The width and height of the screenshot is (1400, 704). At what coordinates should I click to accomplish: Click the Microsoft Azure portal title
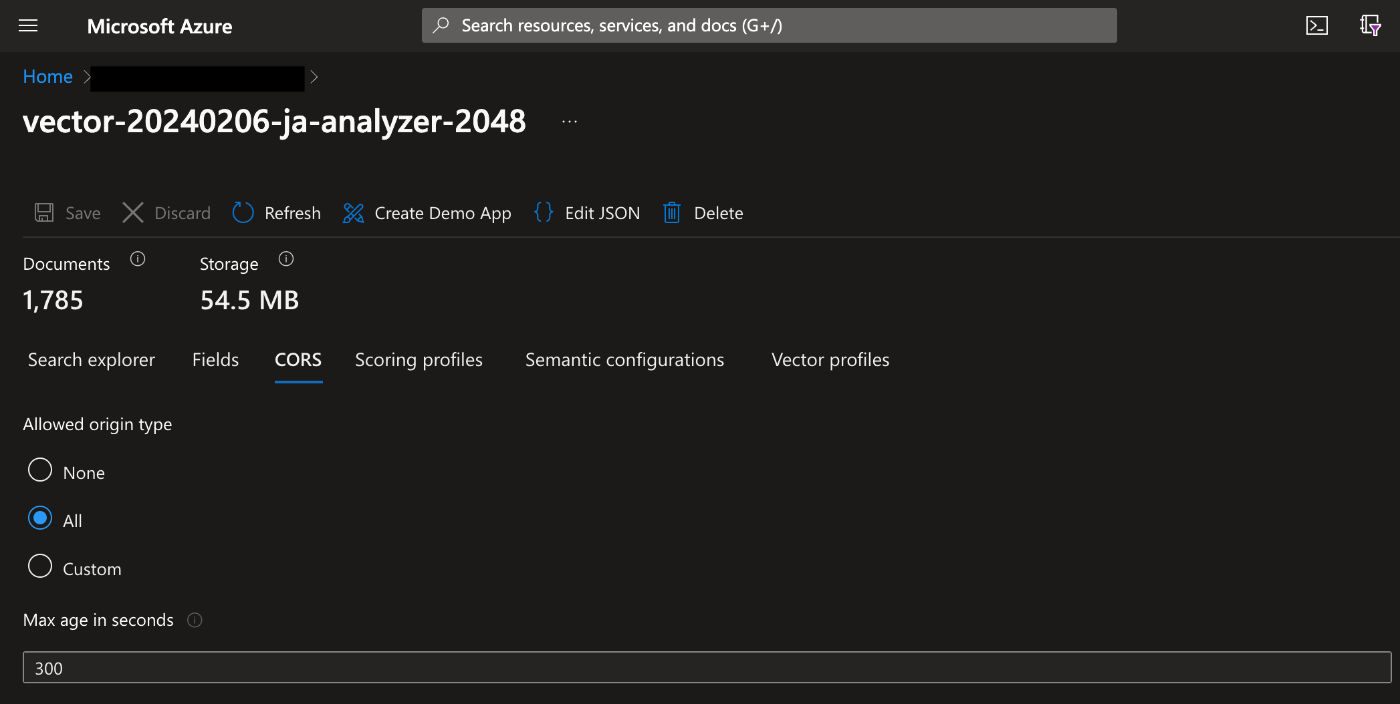click(160, 26)
